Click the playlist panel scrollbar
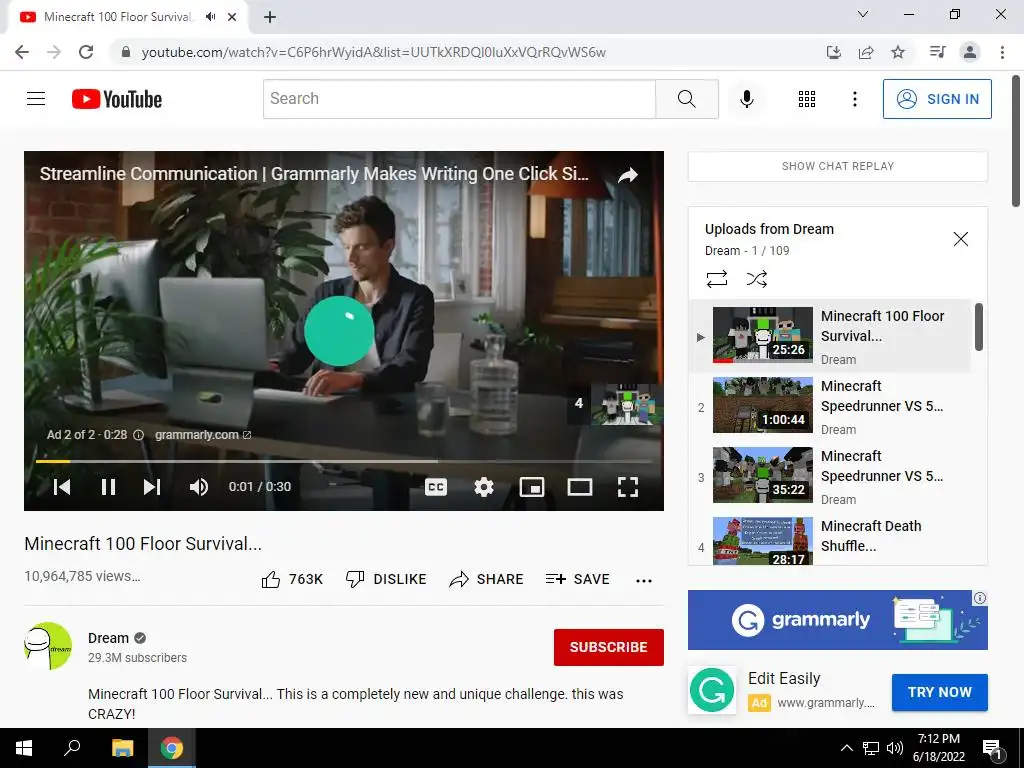1024x768 pixels. click(978, 327)
